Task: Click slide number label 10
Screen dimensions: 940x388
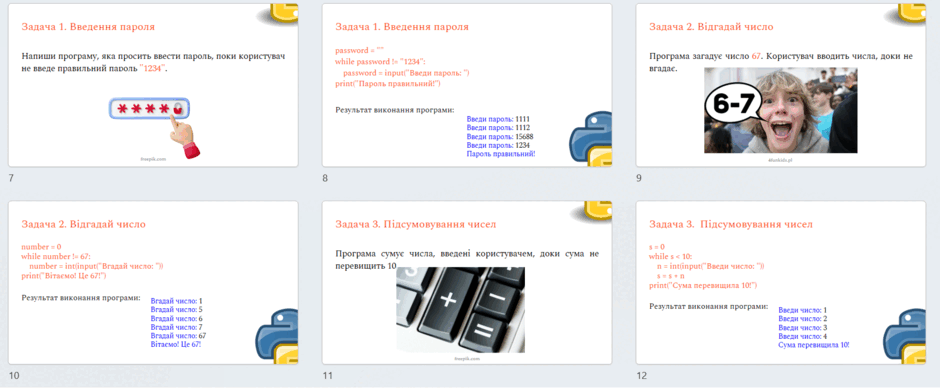Action: click(14, 375)
